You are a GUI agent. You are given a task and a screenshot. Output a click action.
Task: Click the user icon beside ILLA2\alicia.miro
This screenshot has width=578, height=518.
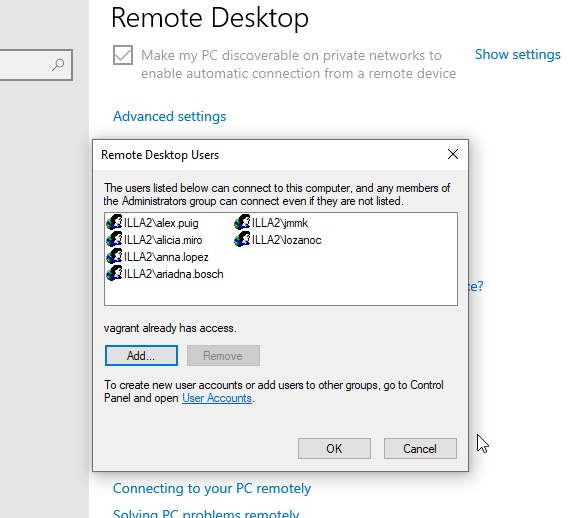pyautogui.click(x=114, y=240)
